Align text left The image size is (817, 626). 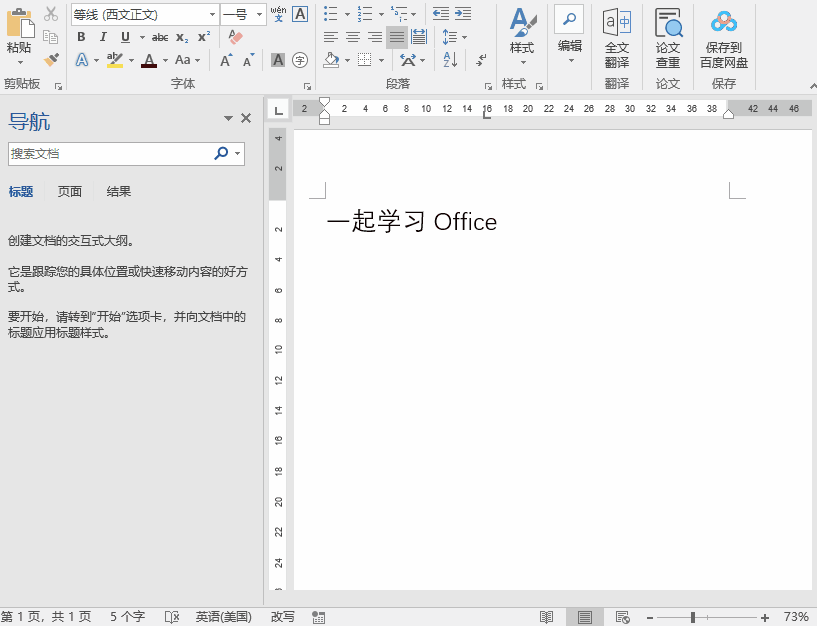331,37
